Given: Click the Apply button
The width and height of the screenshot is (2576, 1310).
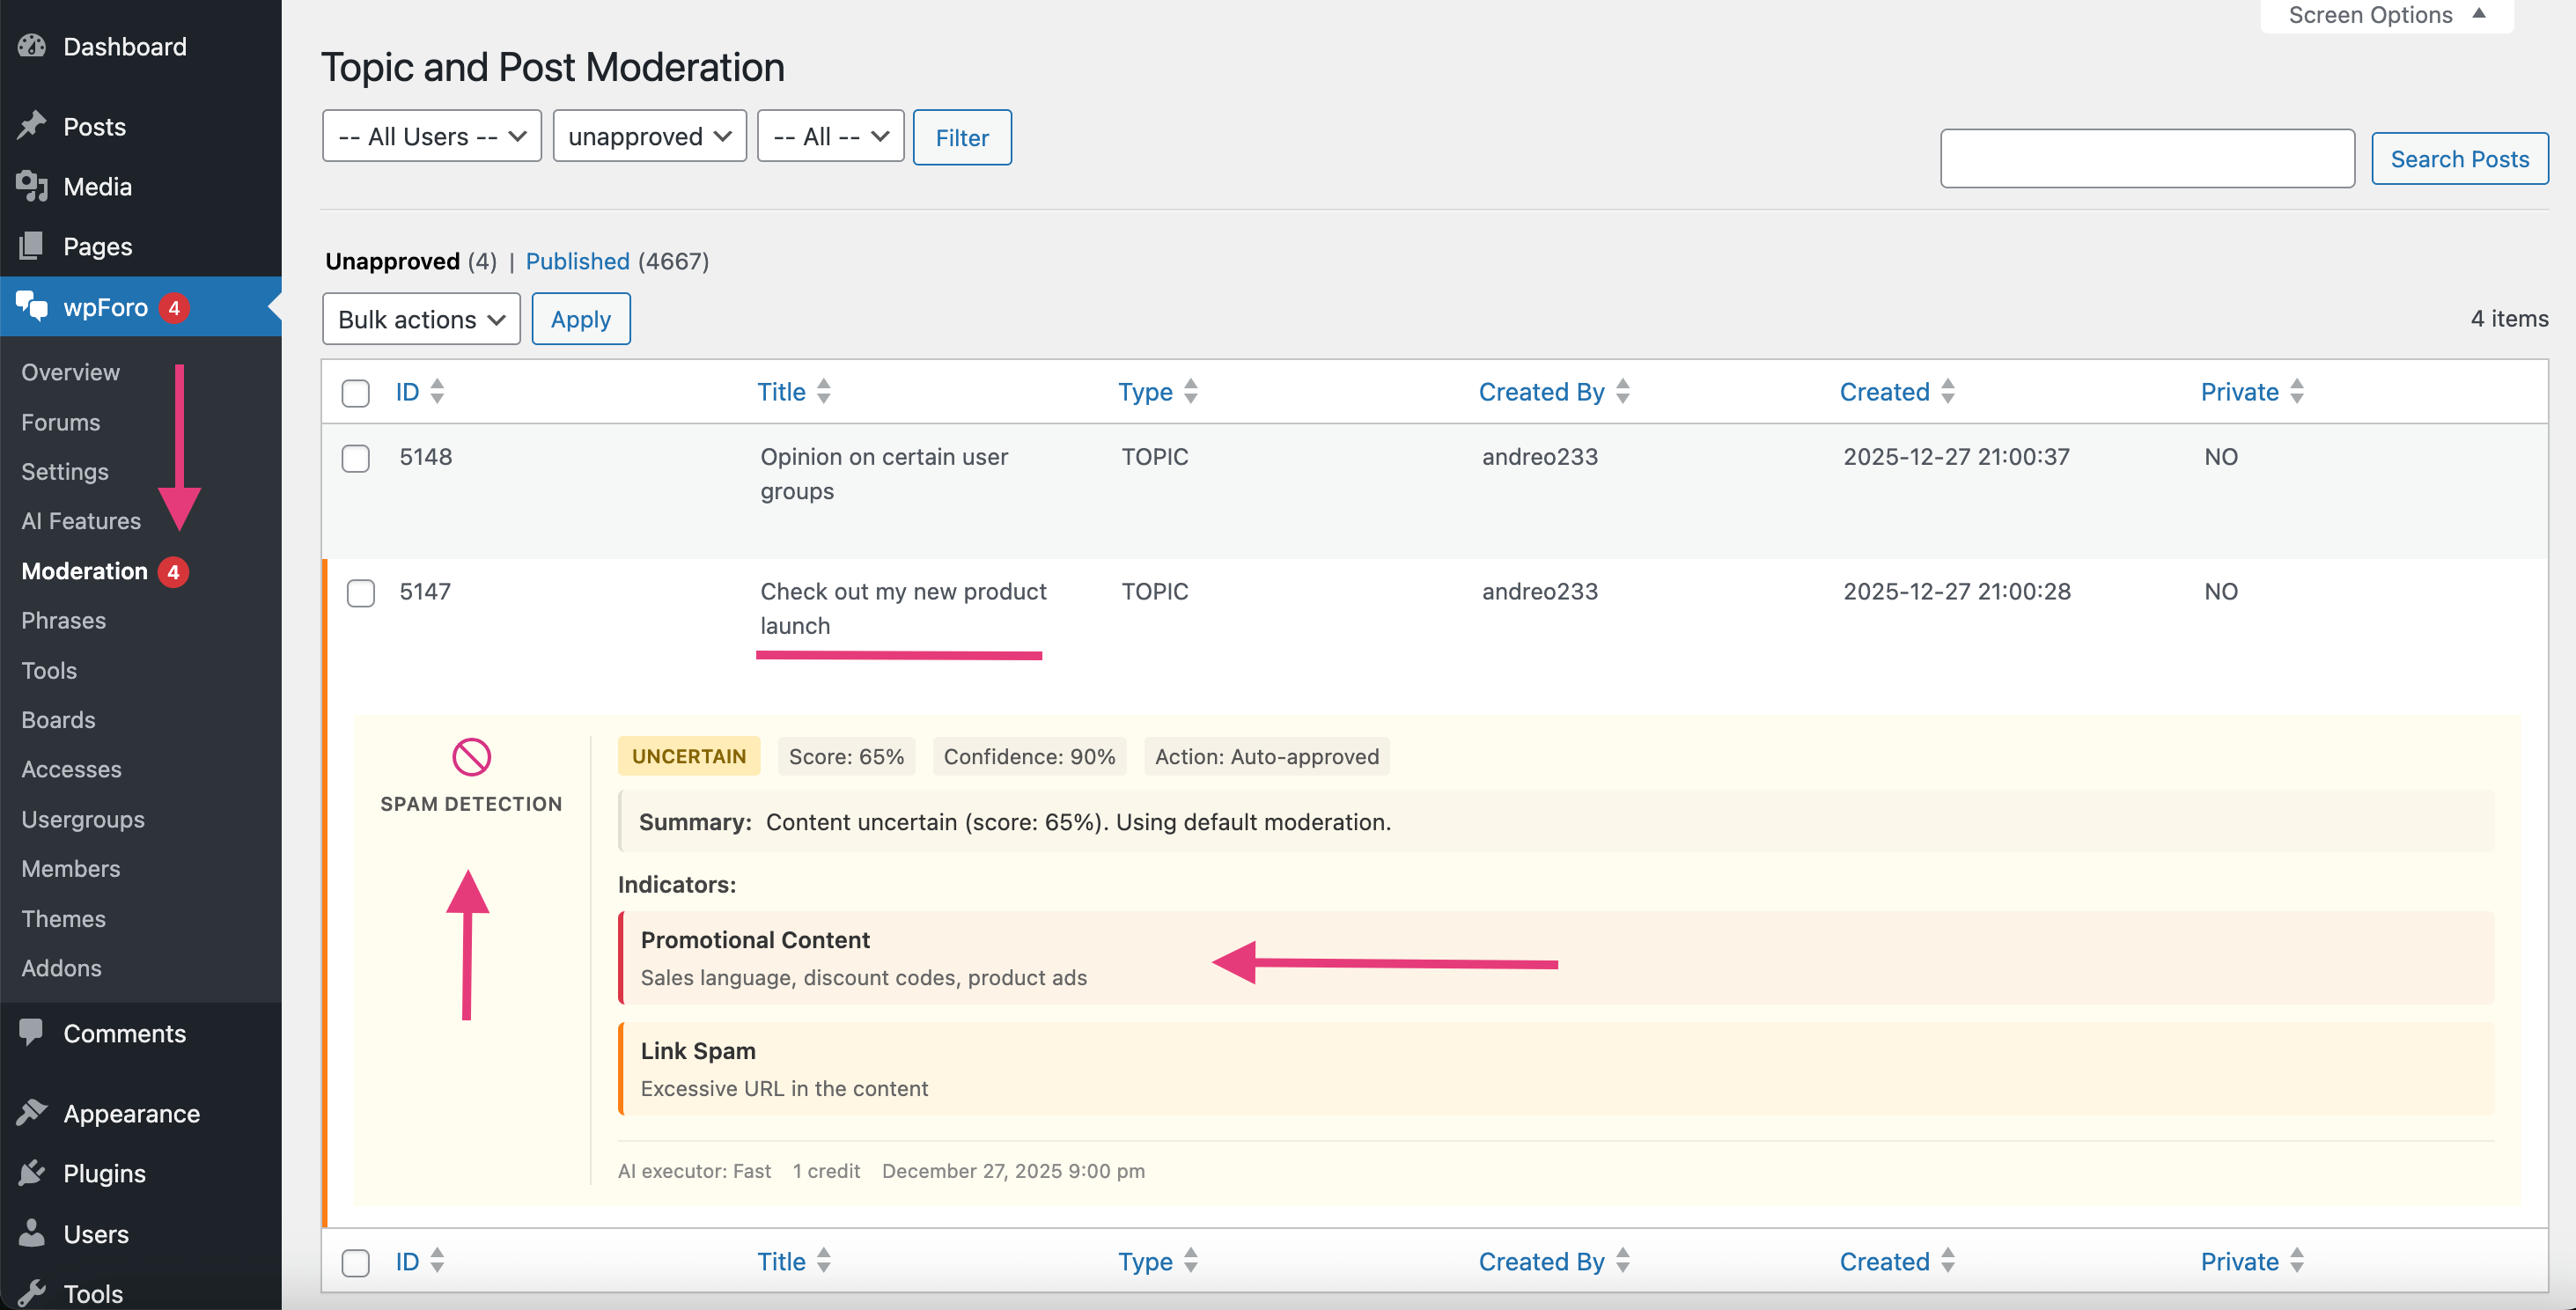Looking at the screenshot, I should pyautogui.click(x=580, y=319).
